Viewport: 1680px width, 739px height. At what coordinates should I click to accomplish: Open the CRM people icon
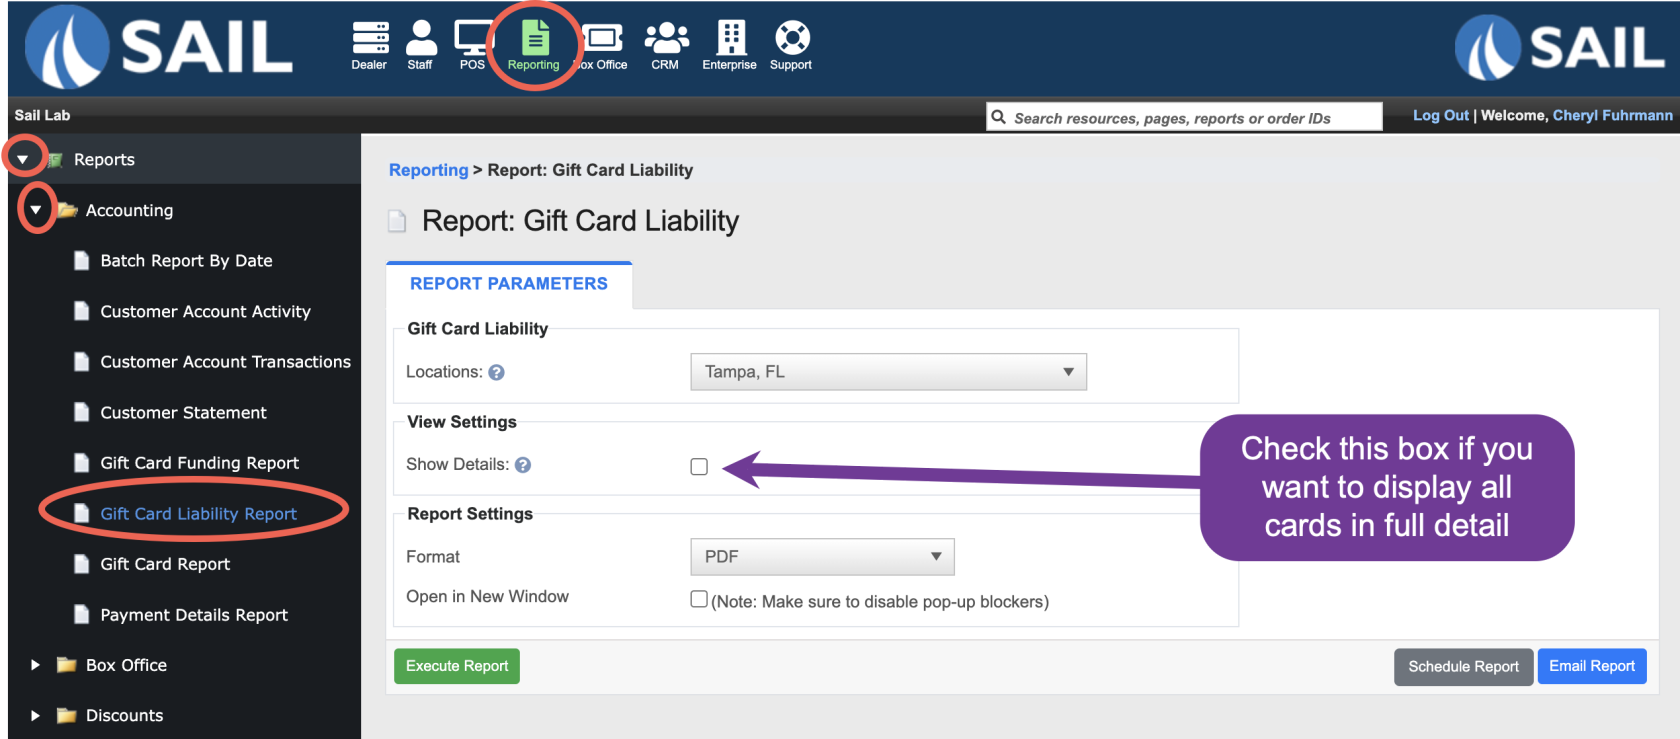(x=666, y=46)
